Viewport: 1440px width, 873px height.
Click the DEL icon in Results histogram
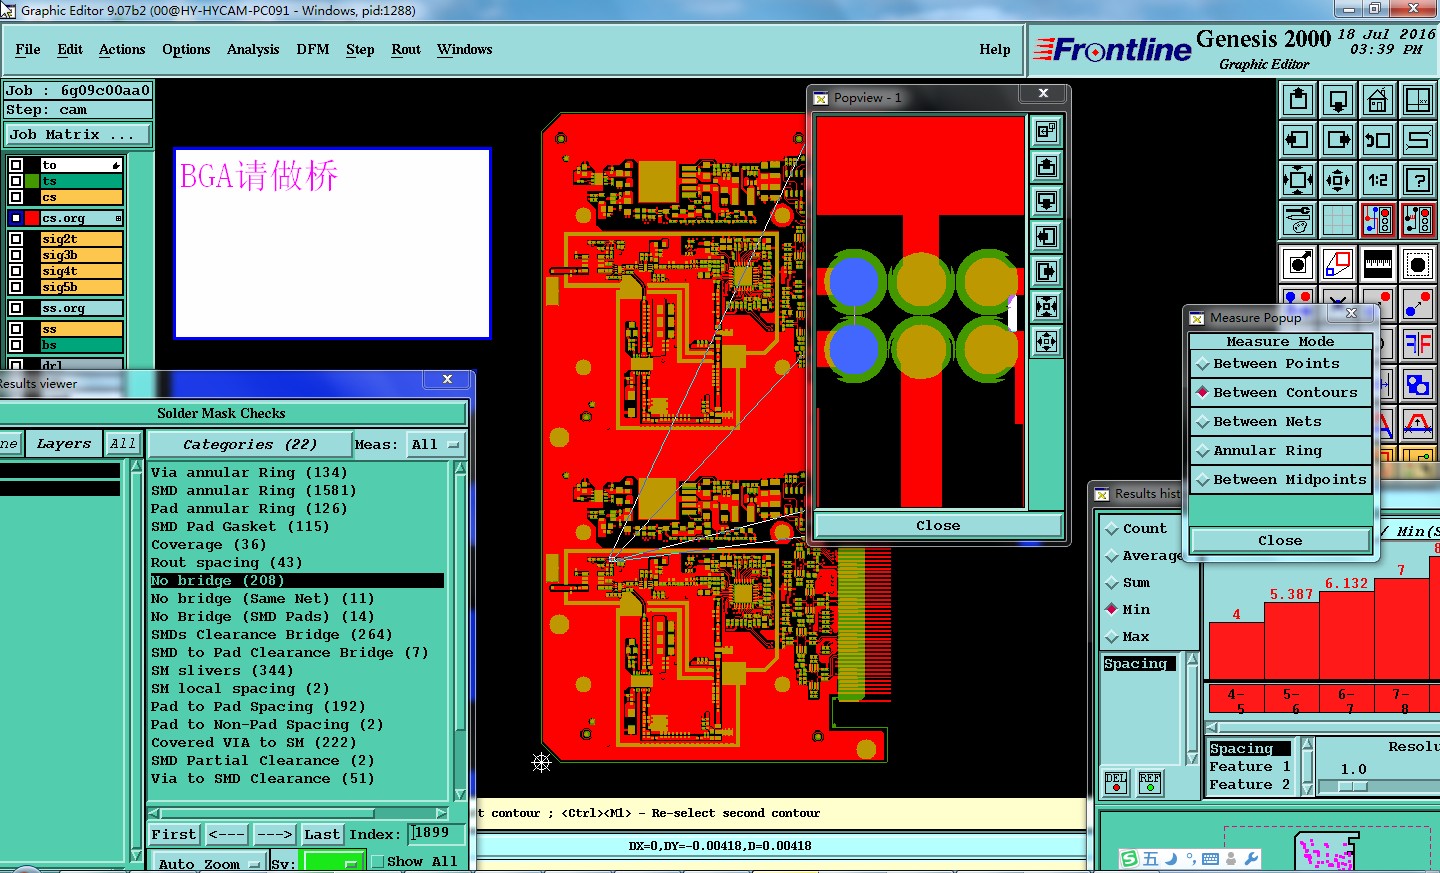(x=1116, y=783)
